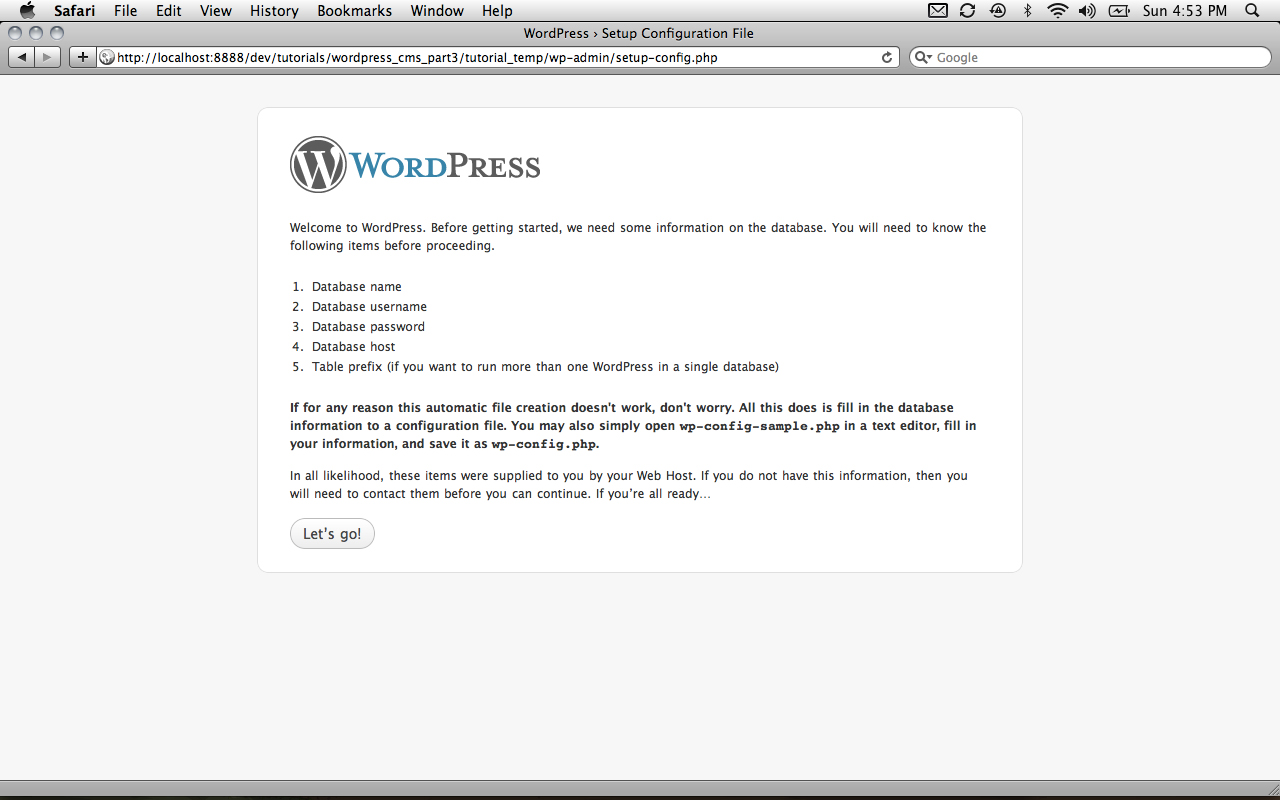The image size is (1280, 800).
Task: Click the "Table prefix" list item
Action: tap(545, 367)
